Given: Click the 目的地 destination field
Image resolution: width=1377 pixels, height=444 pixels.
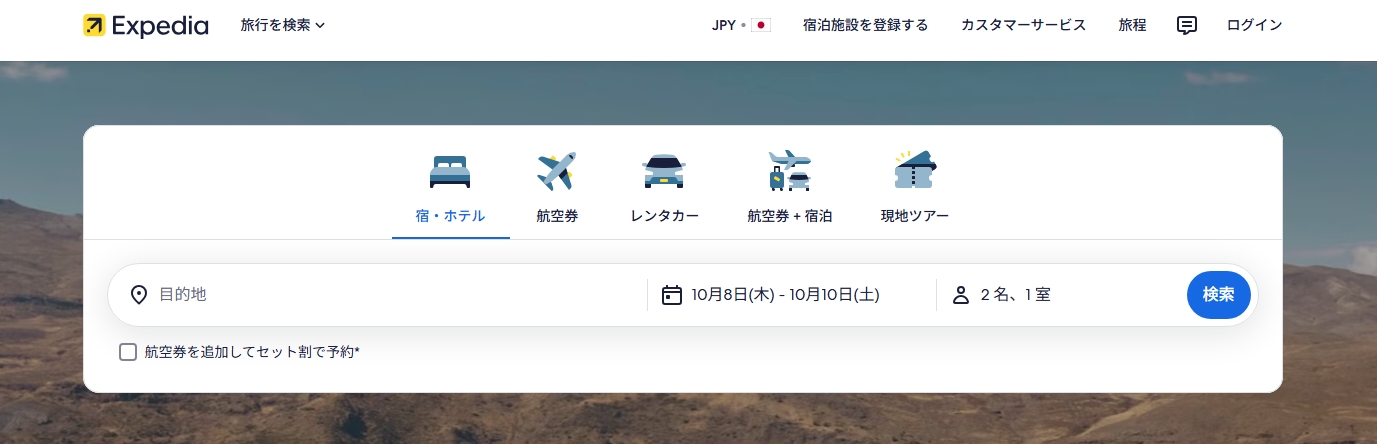Looking at the screenshot, I should tap(378, 295).
